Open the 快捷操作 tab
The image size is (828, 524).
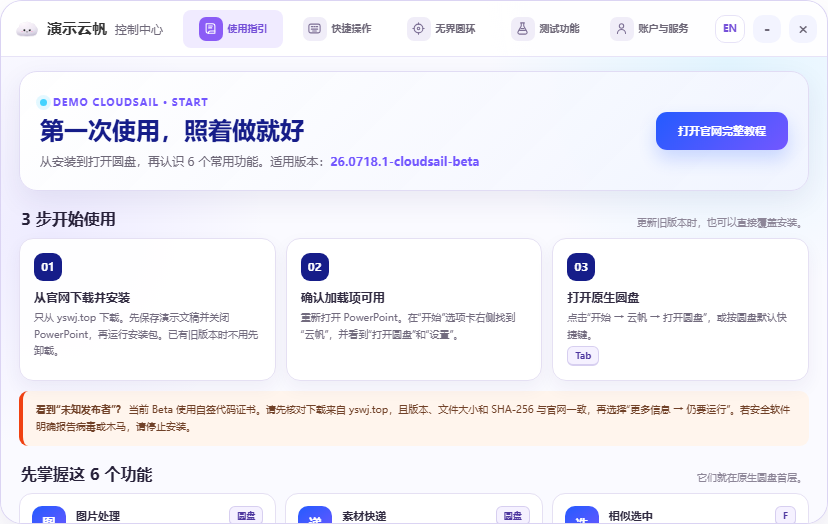coord(337,29)
